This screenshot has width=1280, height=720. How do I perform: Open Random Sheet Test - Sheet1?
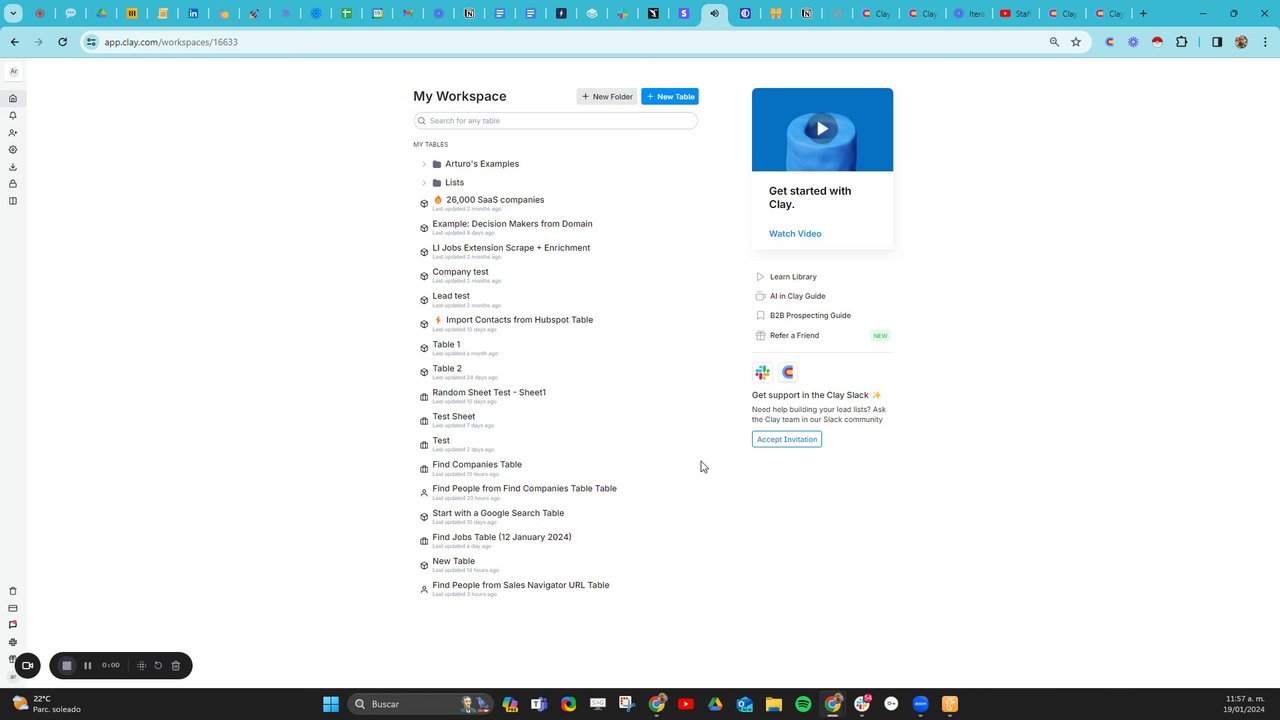(489, 393)
